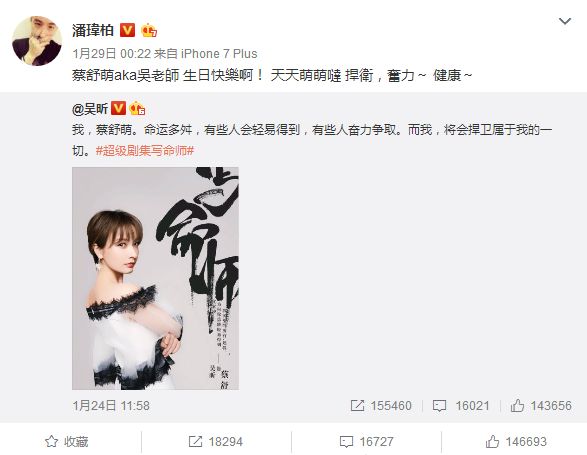587x455 pixels.
Task: Click the orange verified V badge beside 潘瑋柏
Action: click(x=127, y=30)
